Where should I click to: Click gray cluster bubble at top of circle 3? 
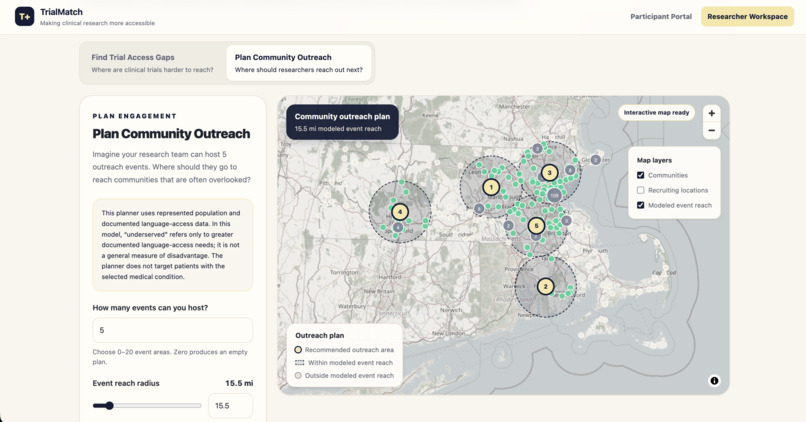click(x=537, y=149)
